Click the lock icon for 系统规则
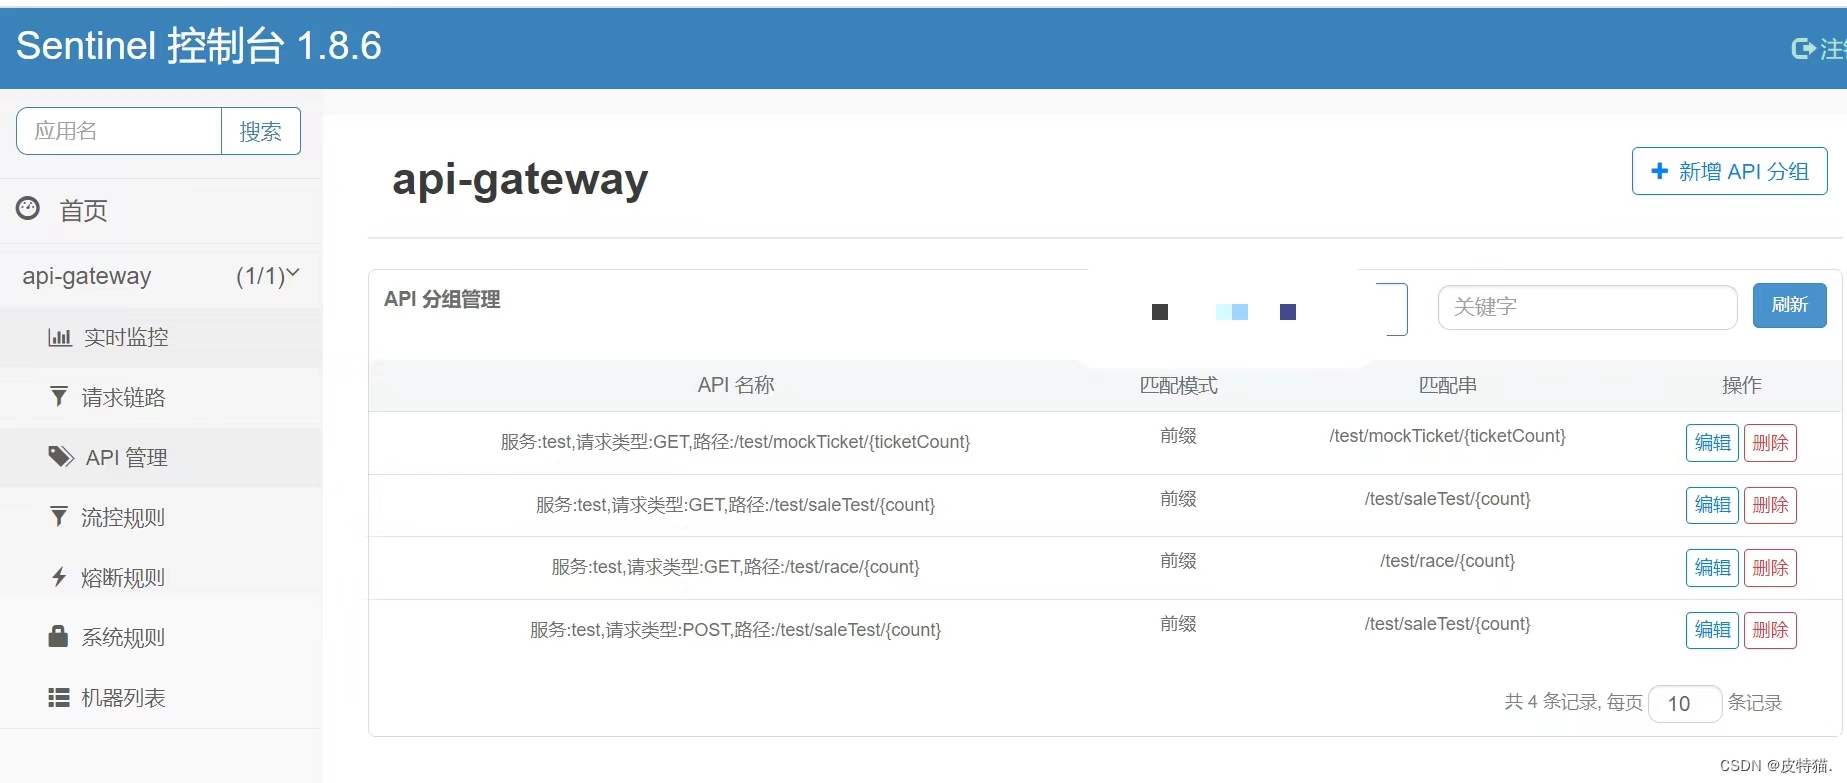Viewport: 1847px width, 783px height. pyautogui.click(x=58, y=636)
